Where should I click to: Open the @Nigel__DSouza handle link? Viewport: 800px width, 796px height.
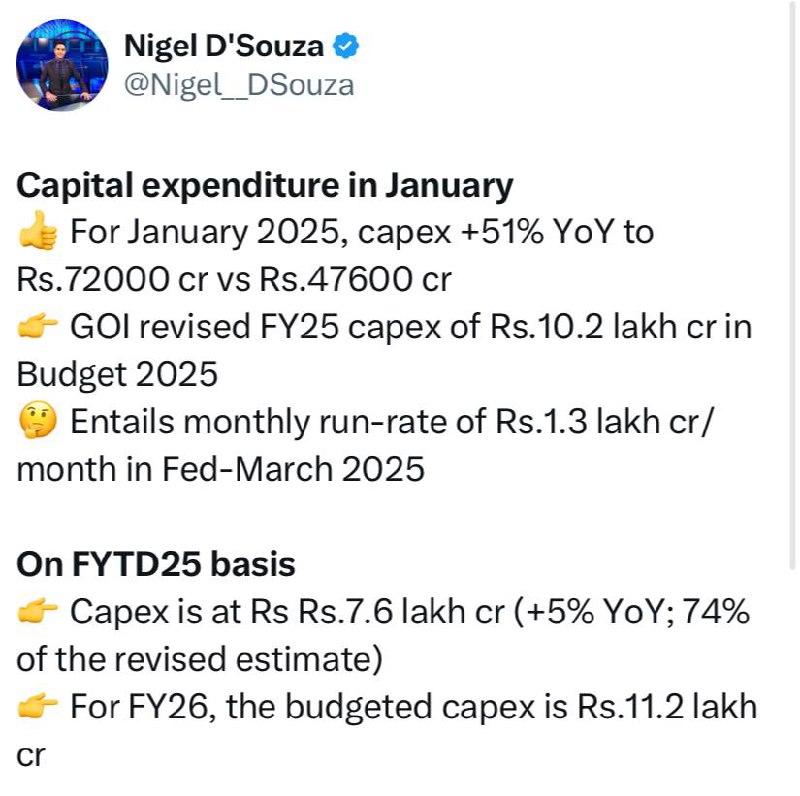(239, 85)
